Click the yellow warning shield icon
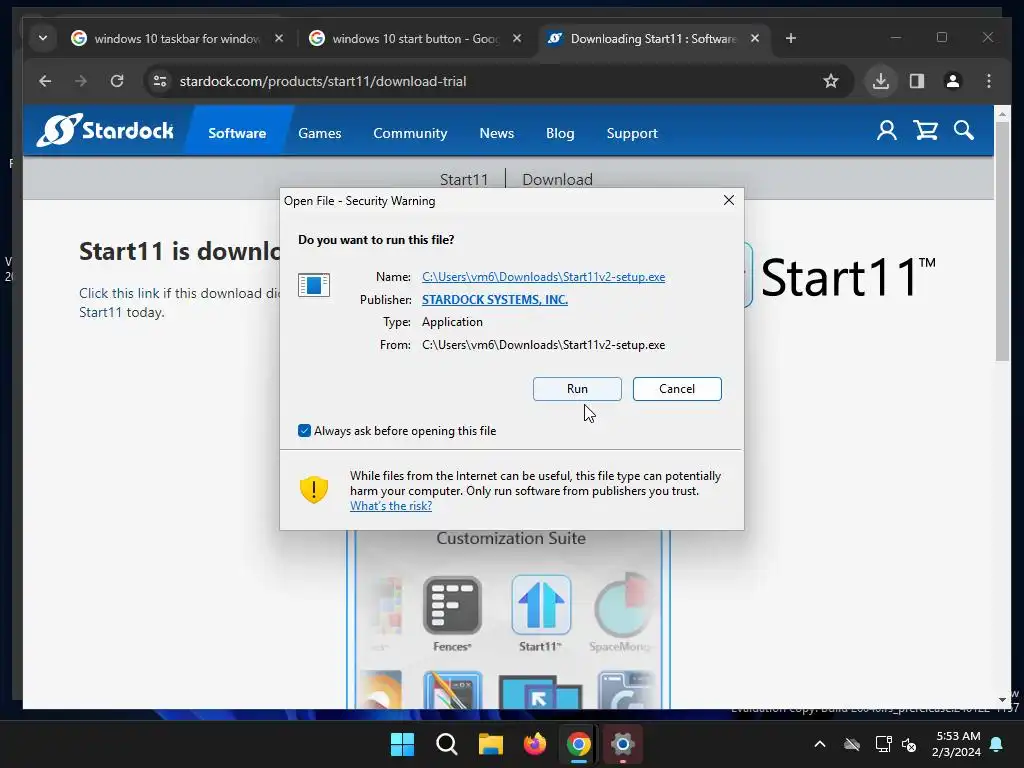 point(313,490)
